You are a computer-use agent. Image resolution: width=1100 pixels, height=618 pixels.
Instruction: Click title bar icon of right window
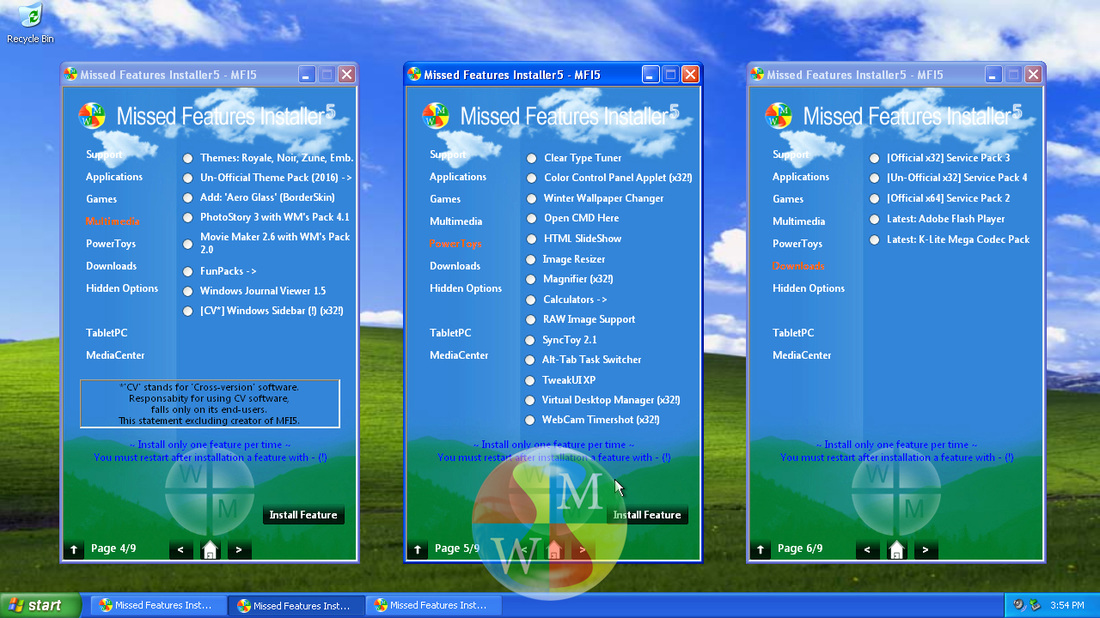pyautogui.click(x=757, y=74)
